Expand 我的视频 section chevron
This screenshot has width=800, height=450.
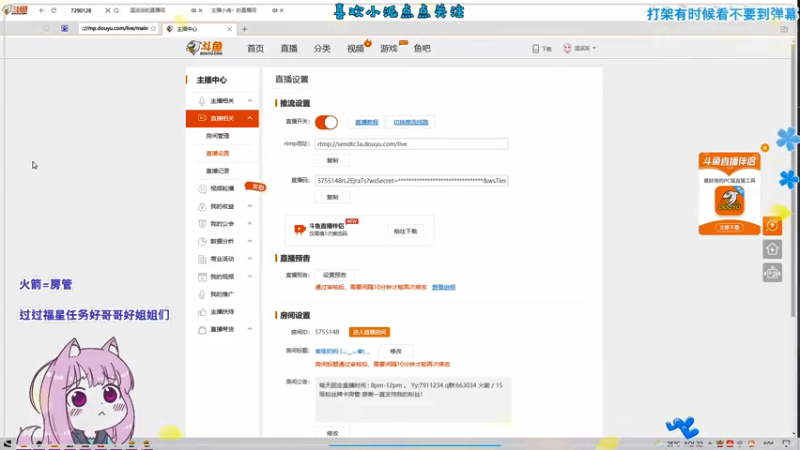coord(250,277)
